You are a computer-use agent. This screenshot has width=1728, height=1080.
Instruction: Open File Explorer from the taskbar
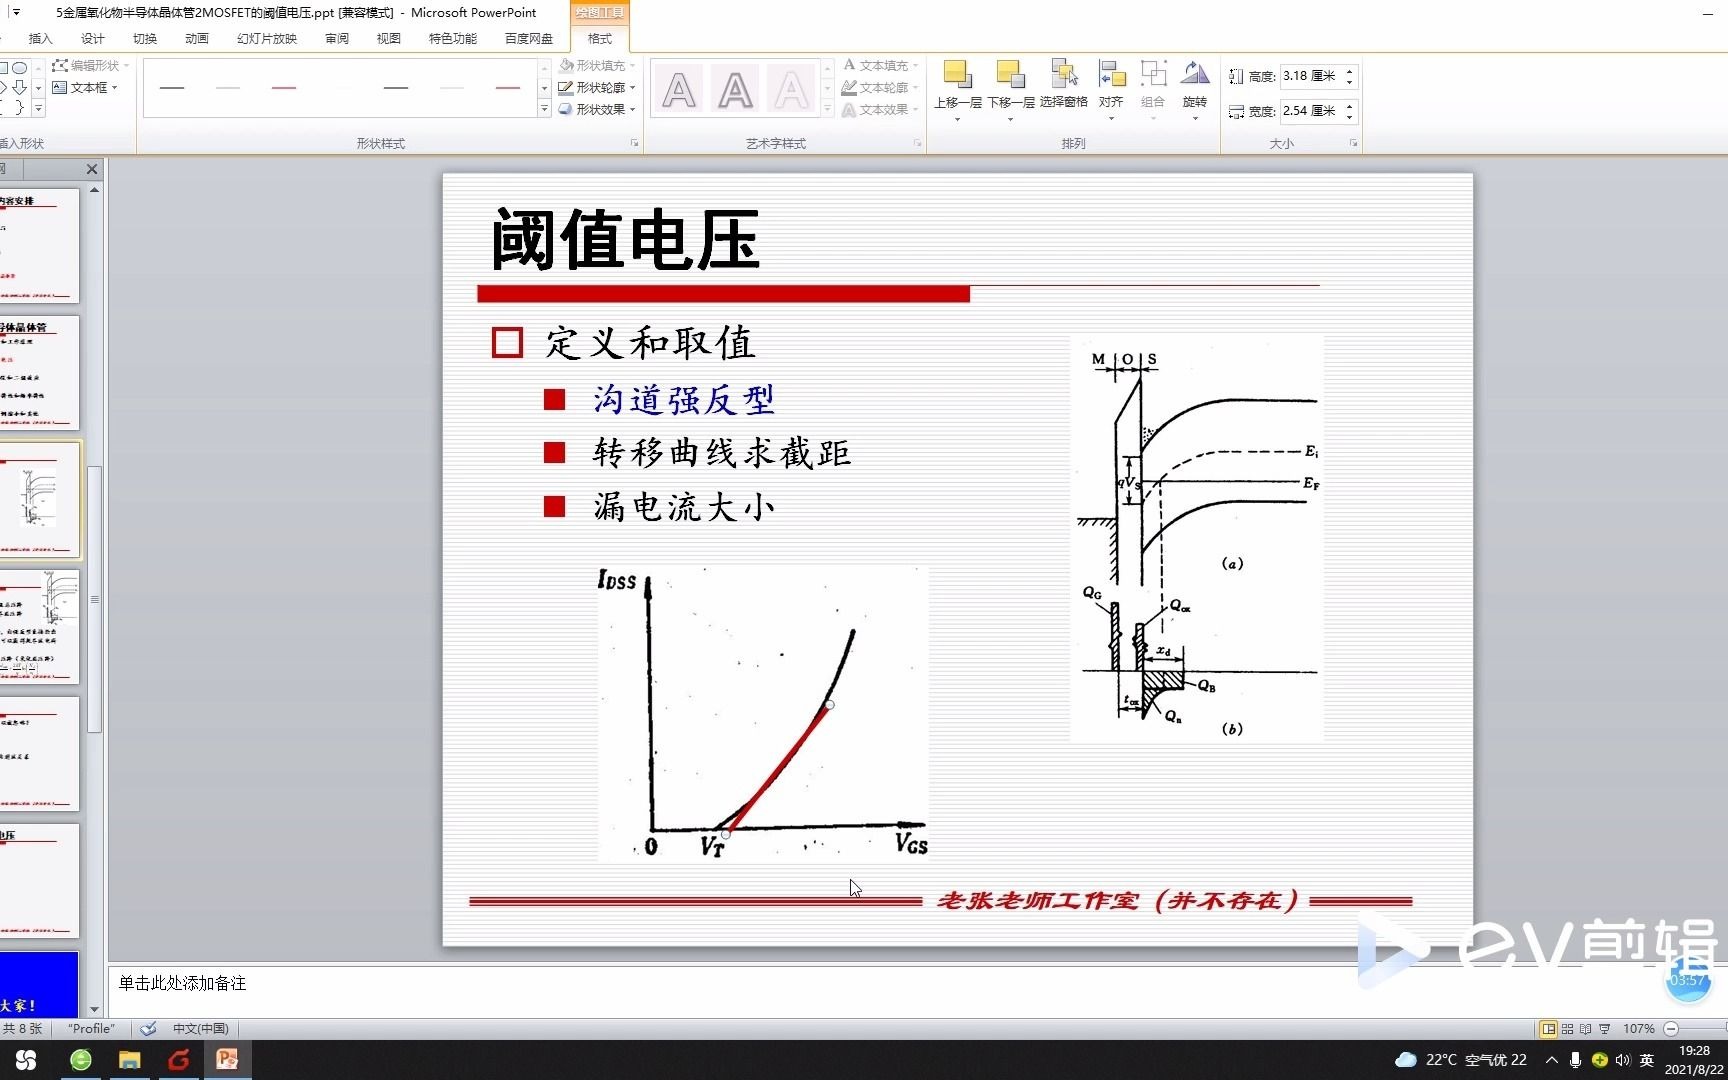[129, 1060]
